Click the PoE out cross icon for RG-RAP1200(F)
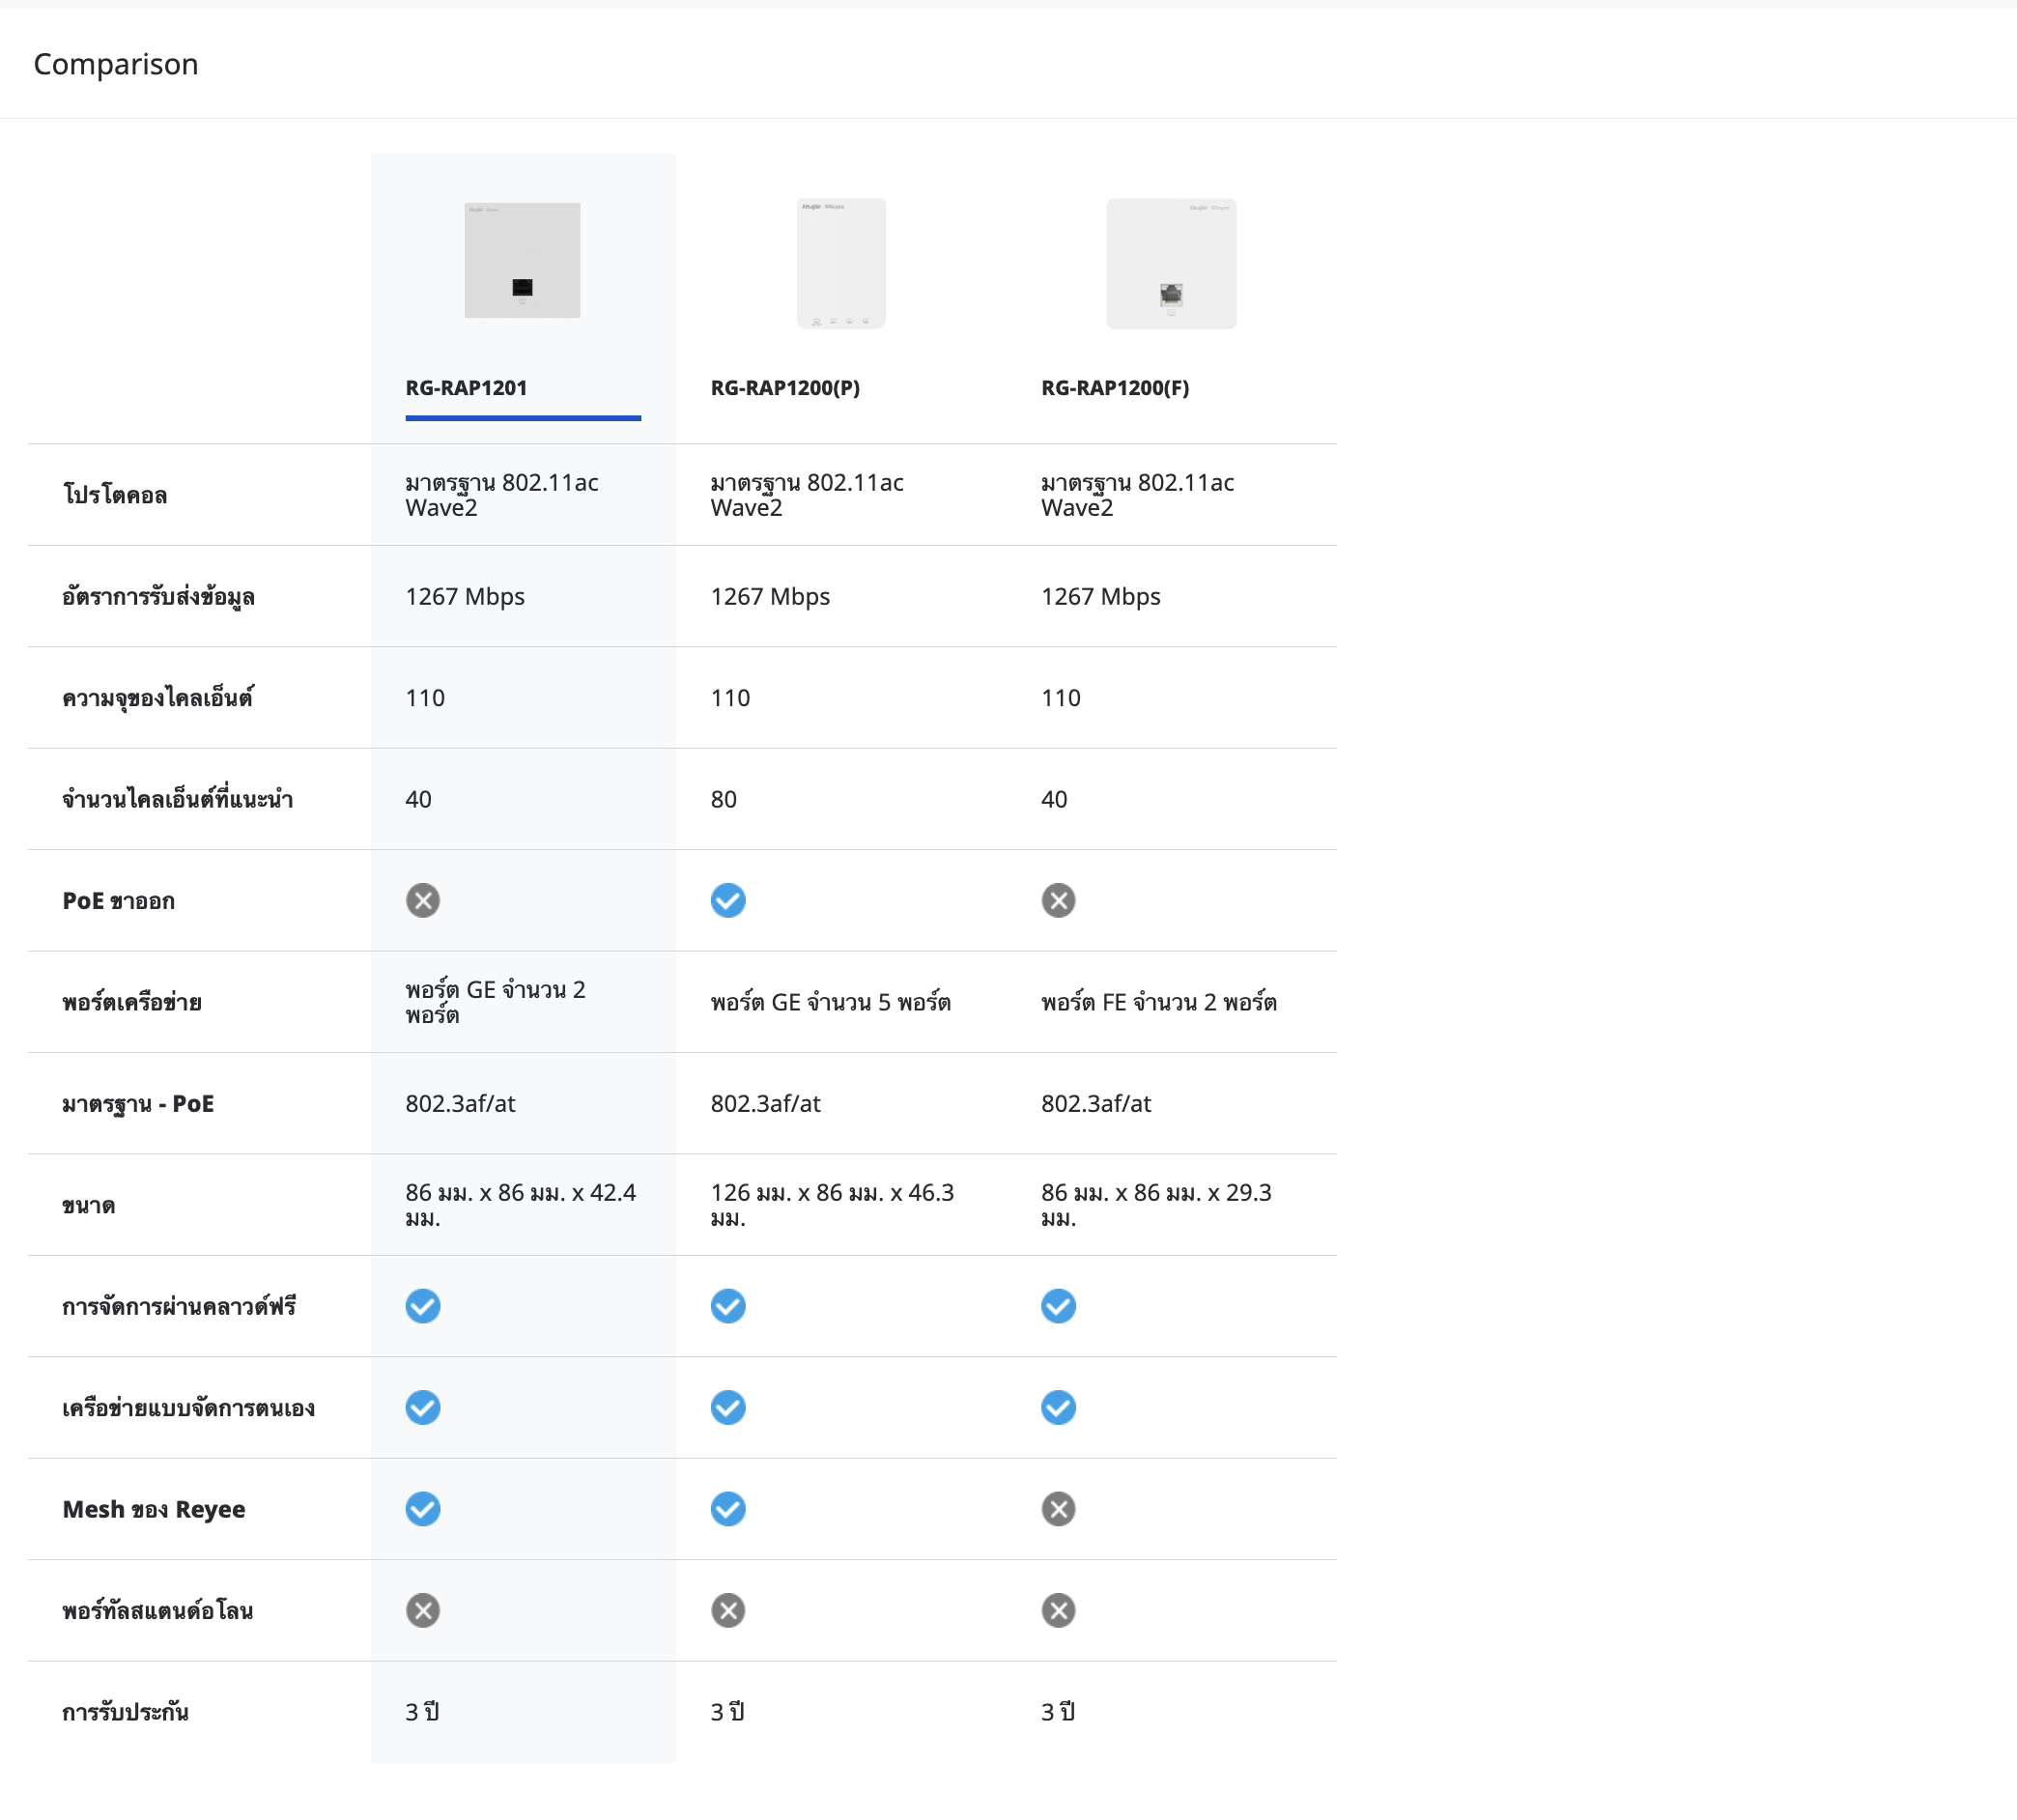The height and width of the screenshot is (1820, 2017). pos(1058,901)
